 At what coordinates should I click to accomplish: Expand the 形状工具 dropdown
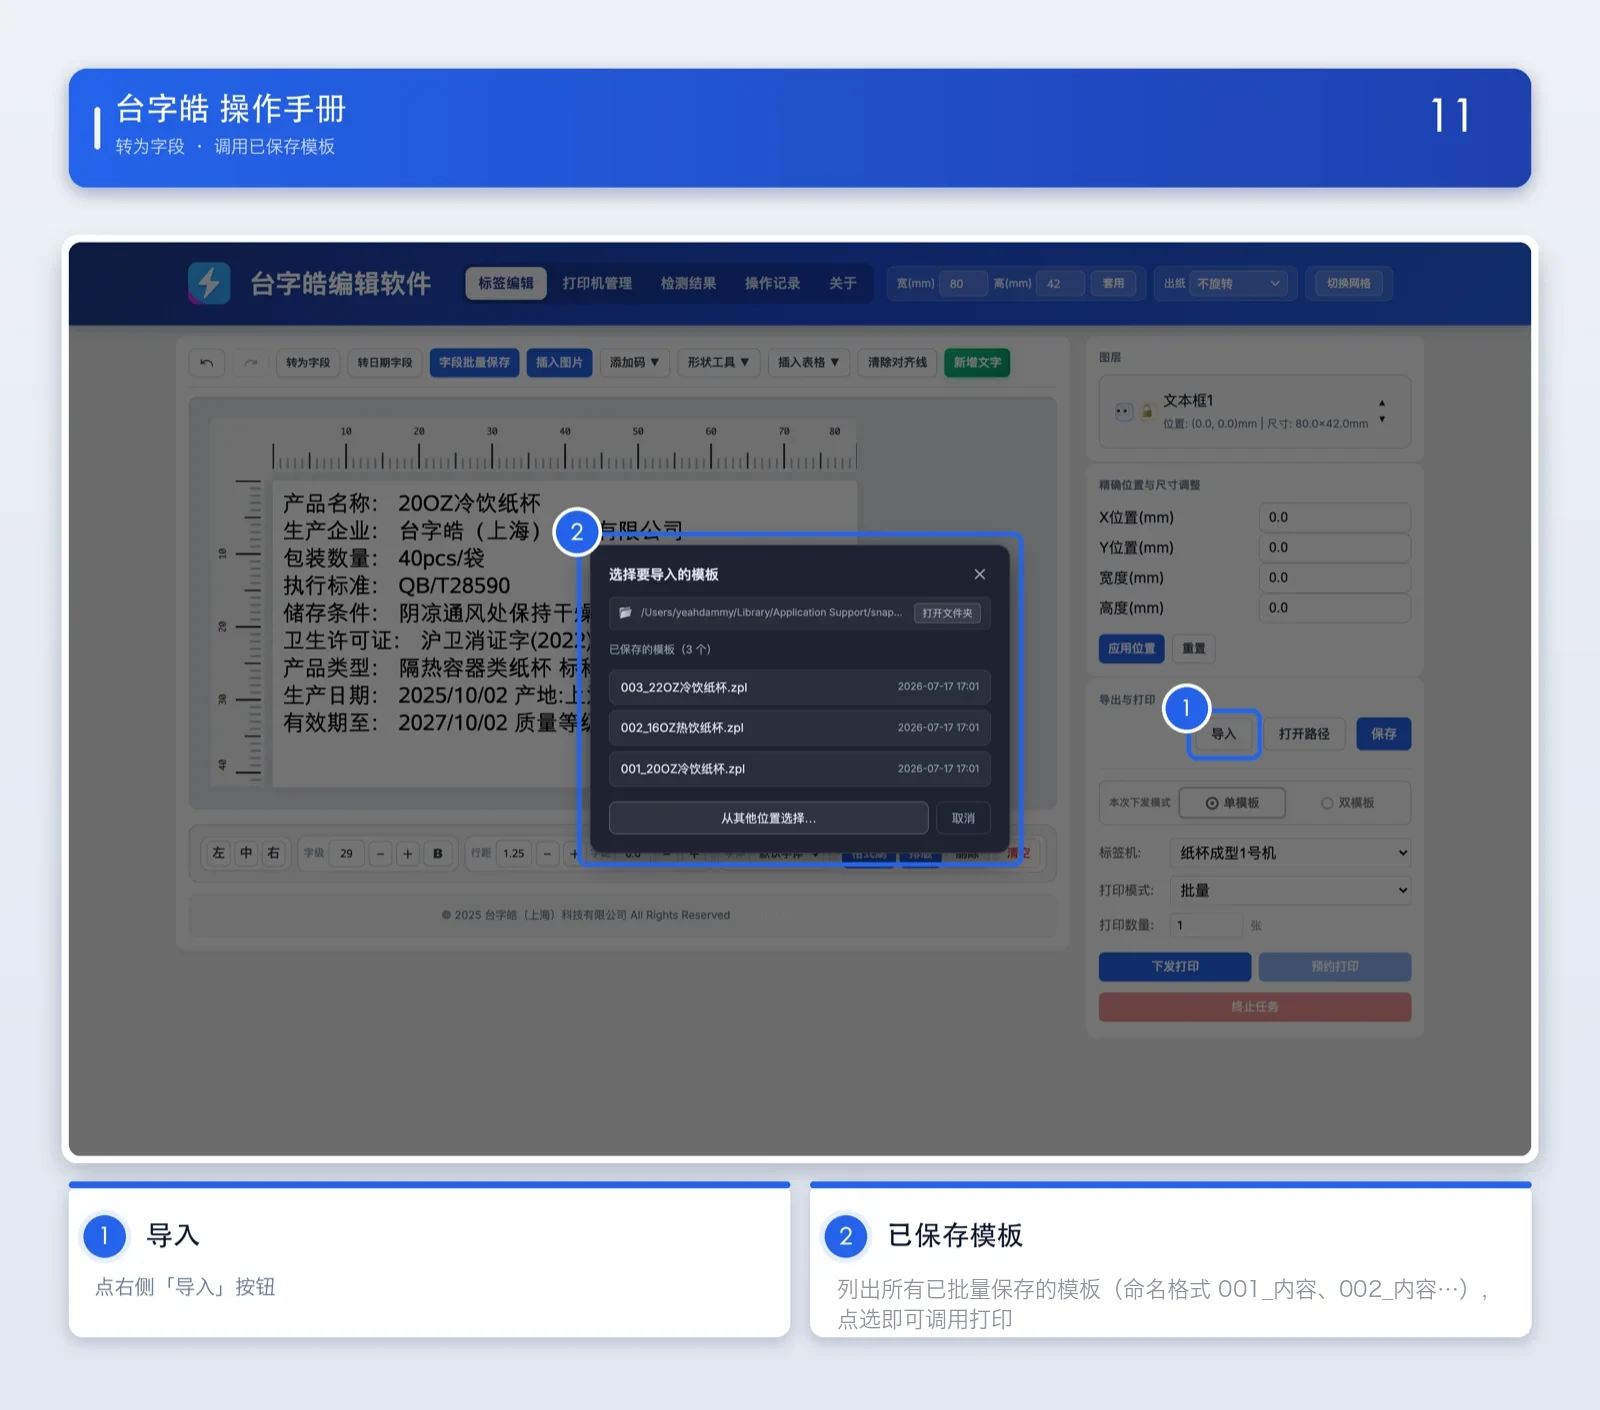click(x=718, y=362)
